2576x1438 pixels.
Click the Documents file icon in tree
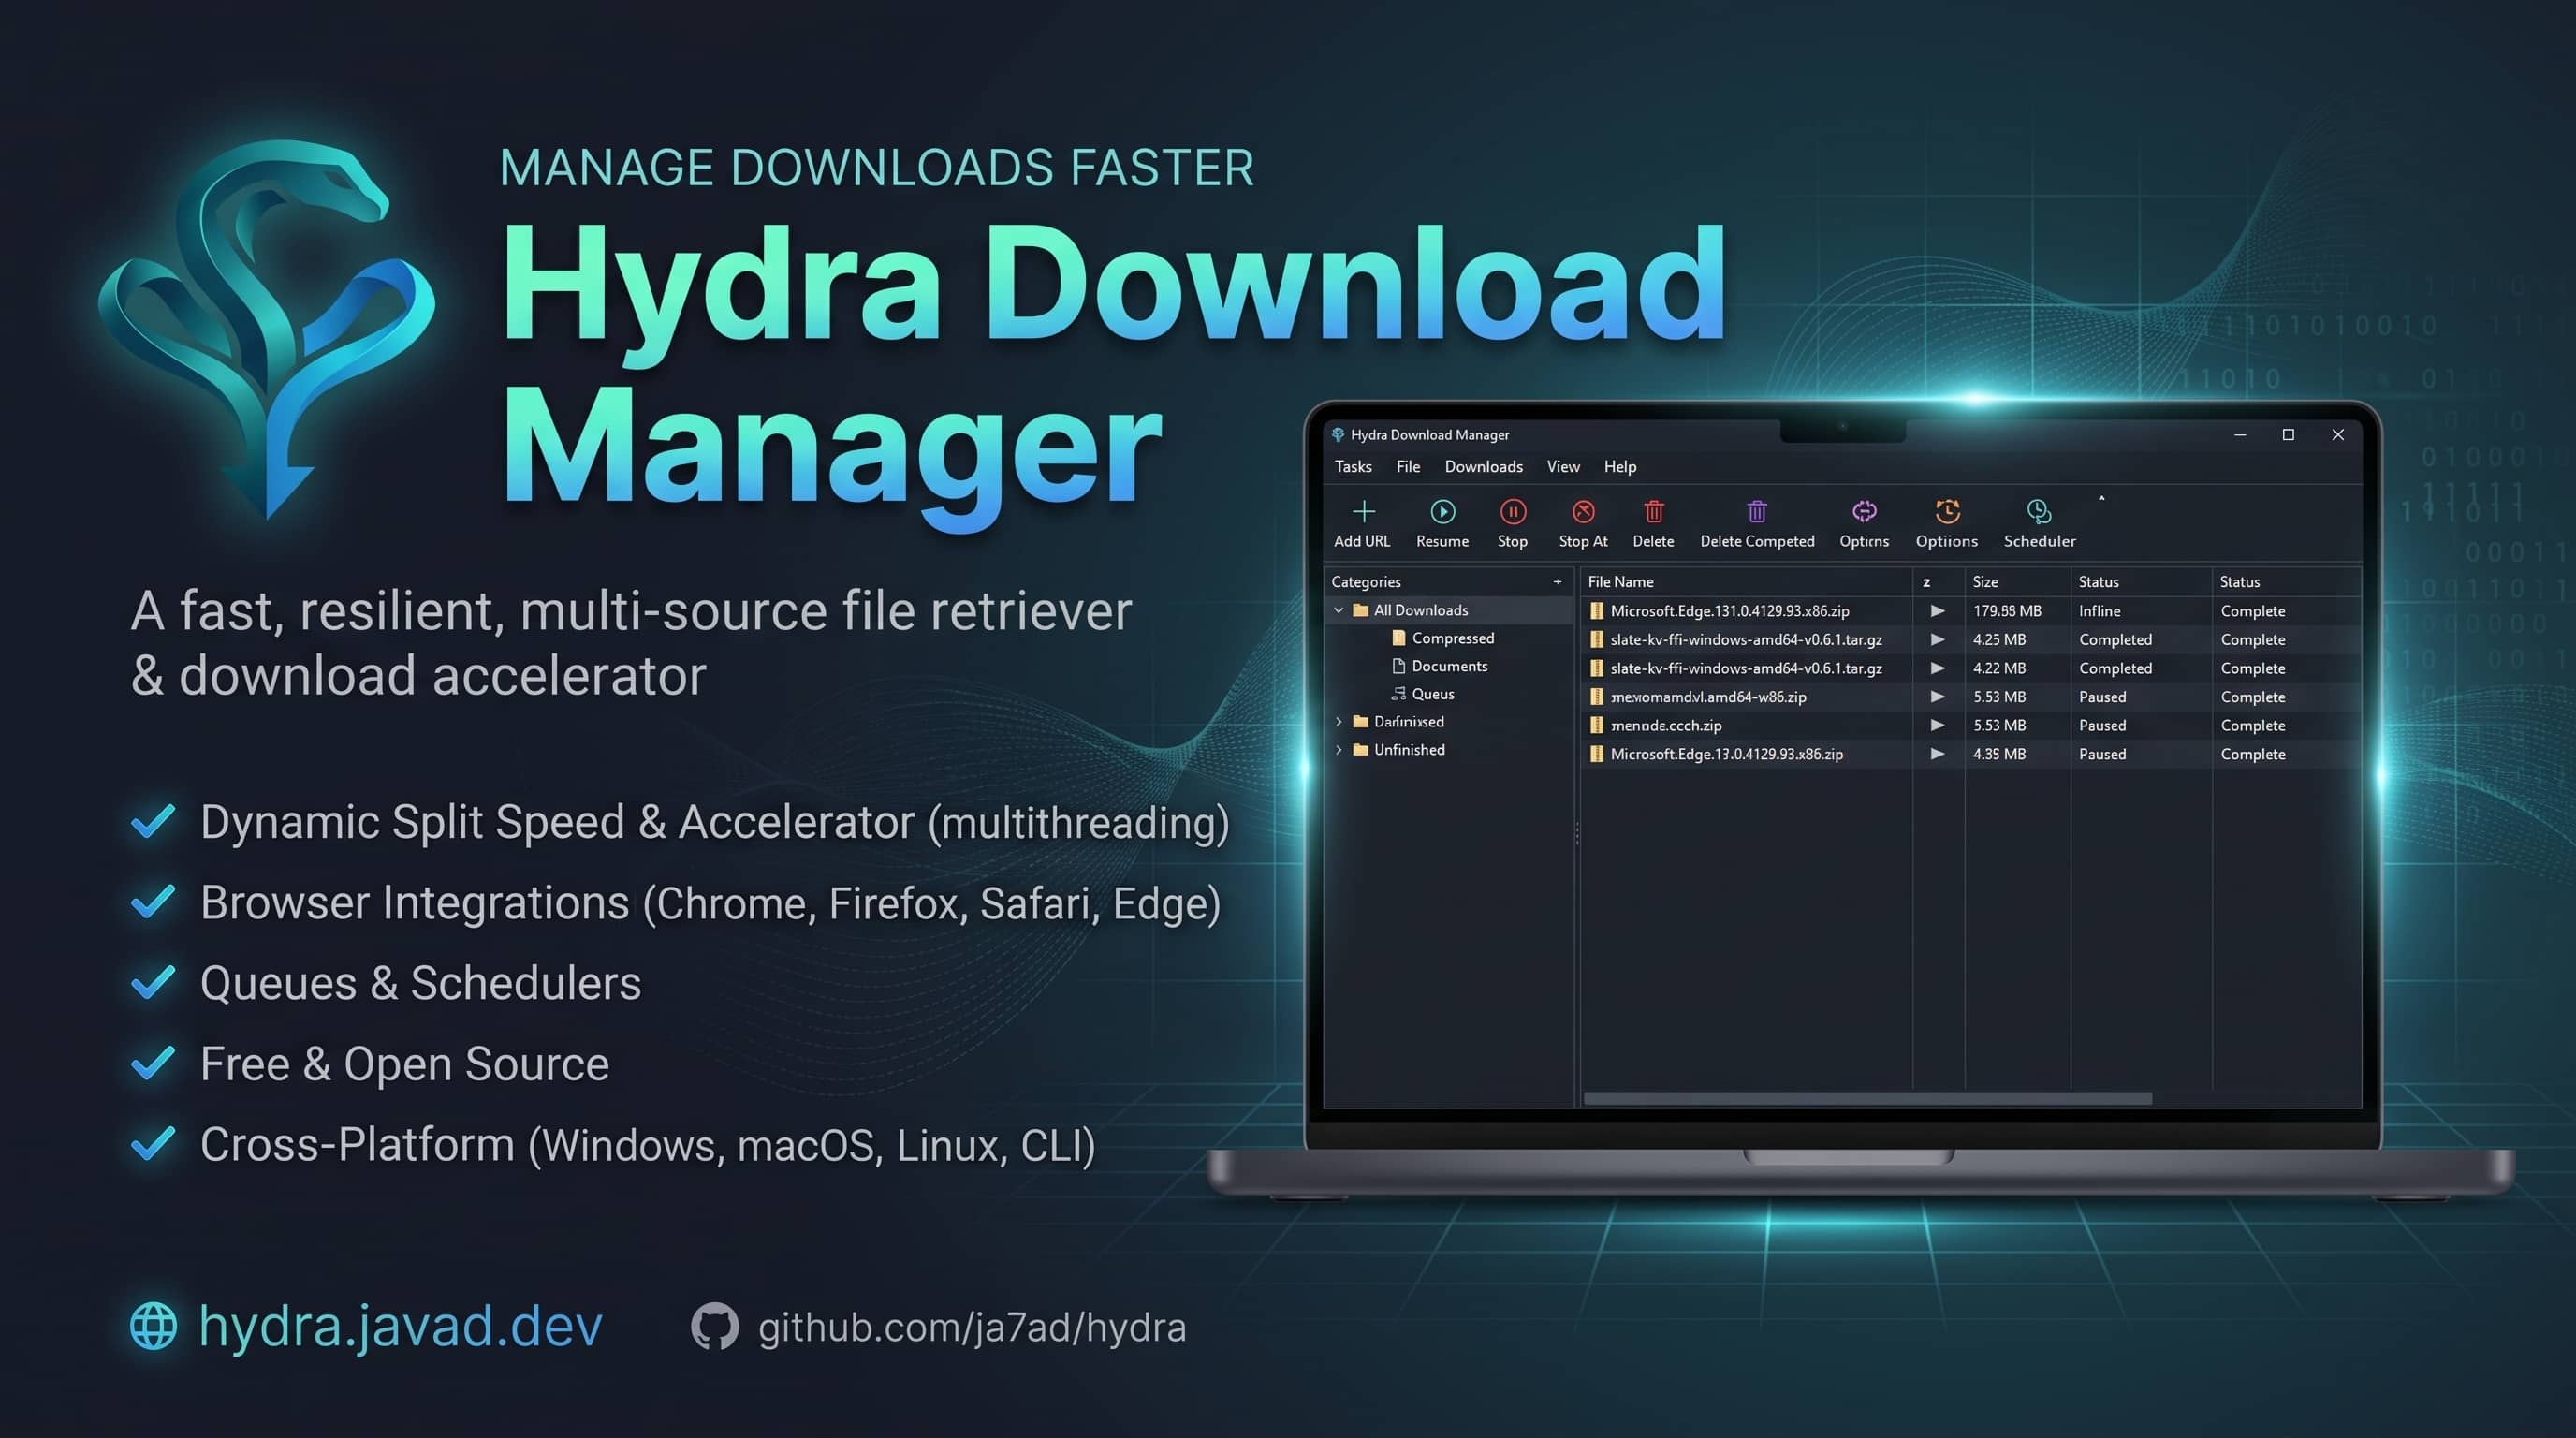1399,665
